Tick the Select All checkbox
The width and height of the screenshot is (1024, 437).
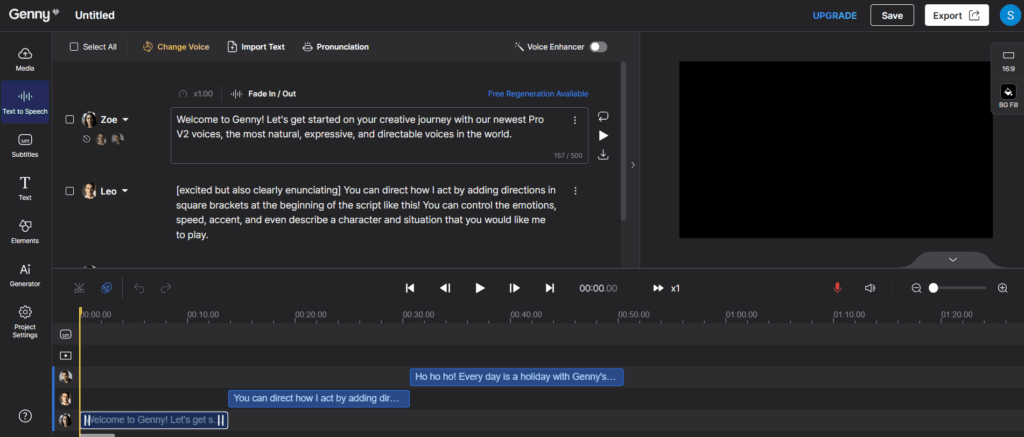pyautogui.click(x=74, y=47)
